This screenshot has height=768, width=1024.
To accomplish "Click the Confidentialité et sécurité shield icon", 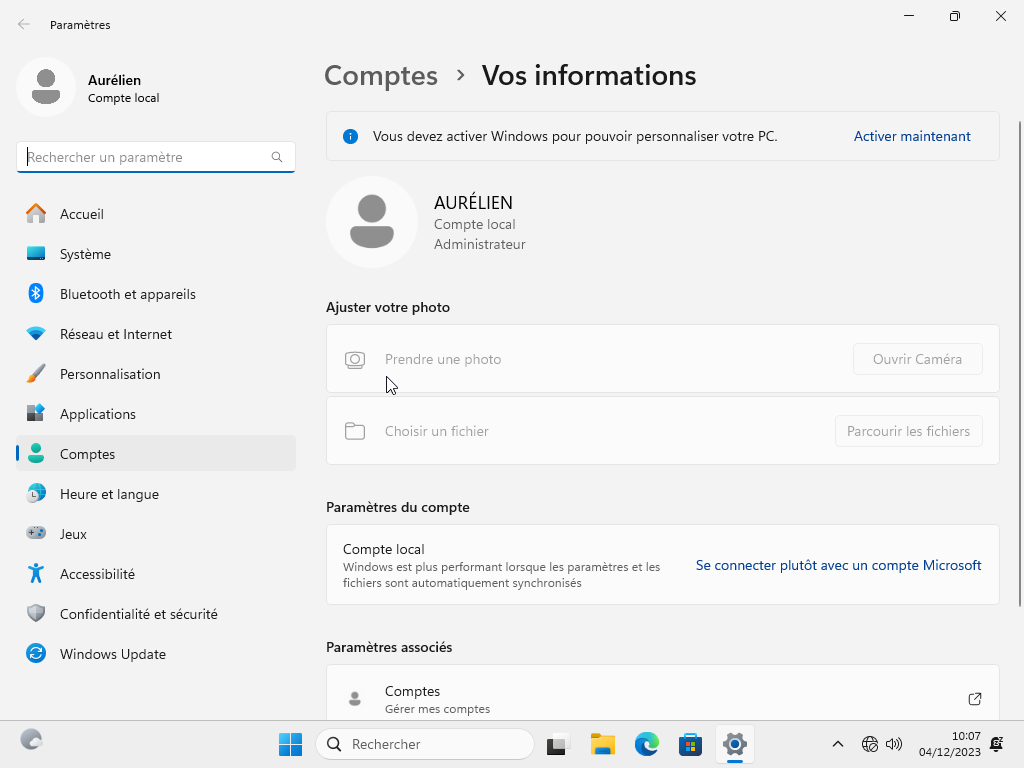I will [x=36, y=613].
